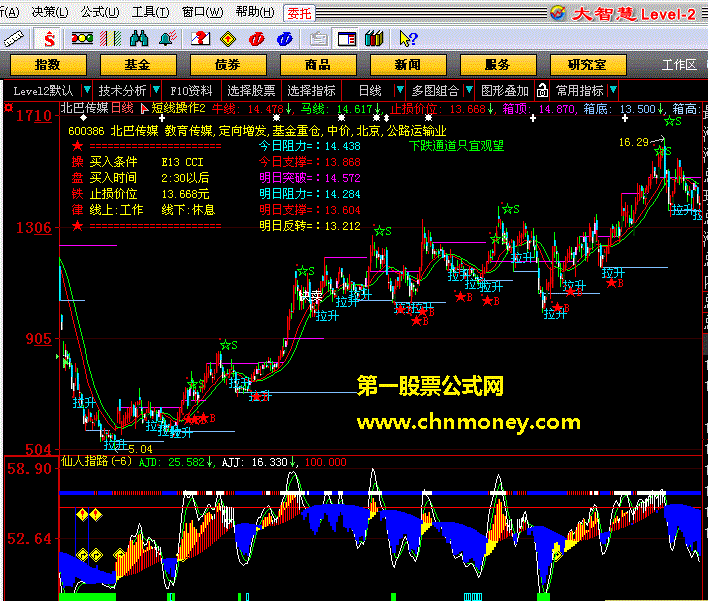
Task: Click the yellow diamond arrow sign icon
Action: click(228, 39)
